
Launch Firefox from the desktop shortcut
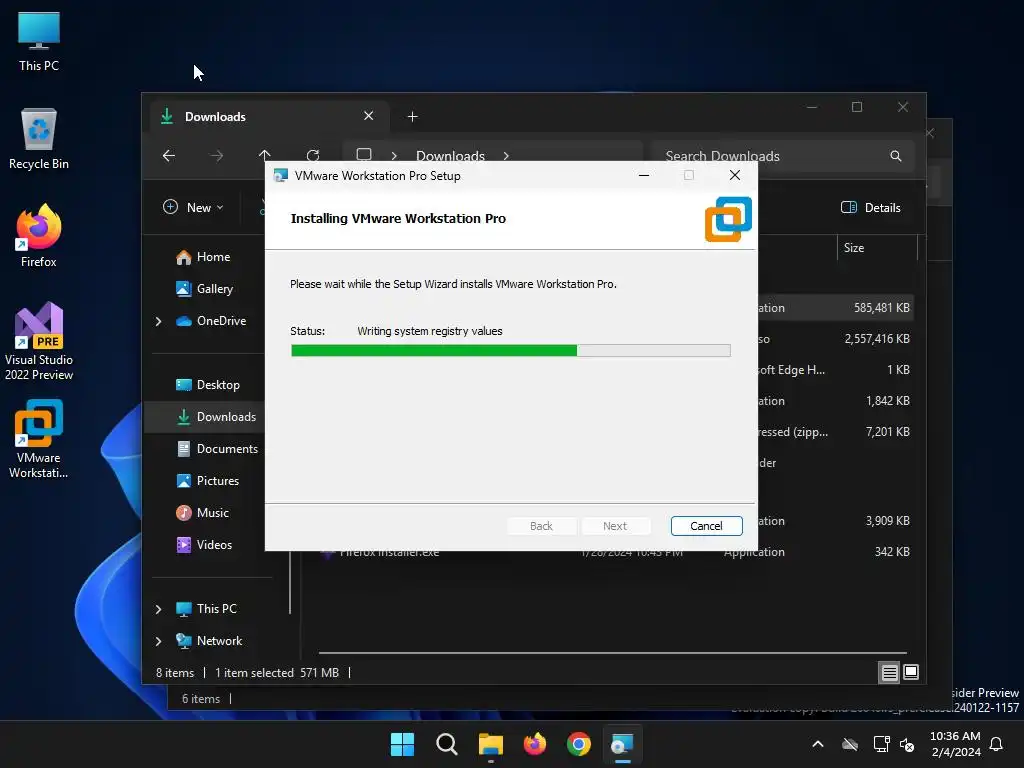tap(39, 236)
